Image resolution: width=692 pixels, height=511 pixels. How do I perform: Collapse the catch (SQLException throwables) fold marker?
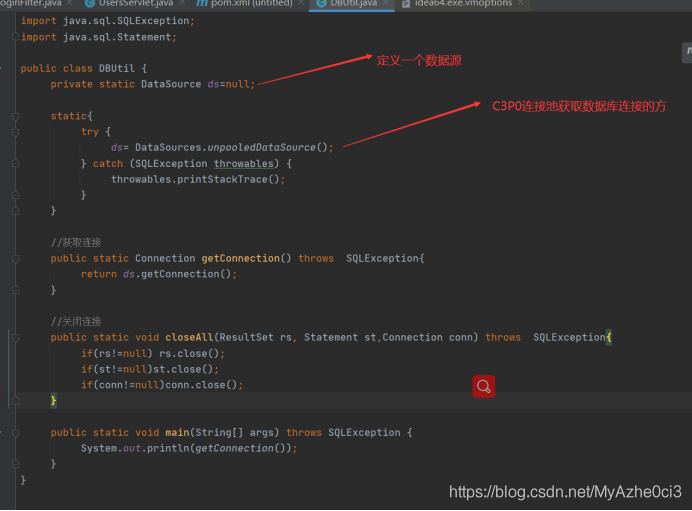coord(15,164)
